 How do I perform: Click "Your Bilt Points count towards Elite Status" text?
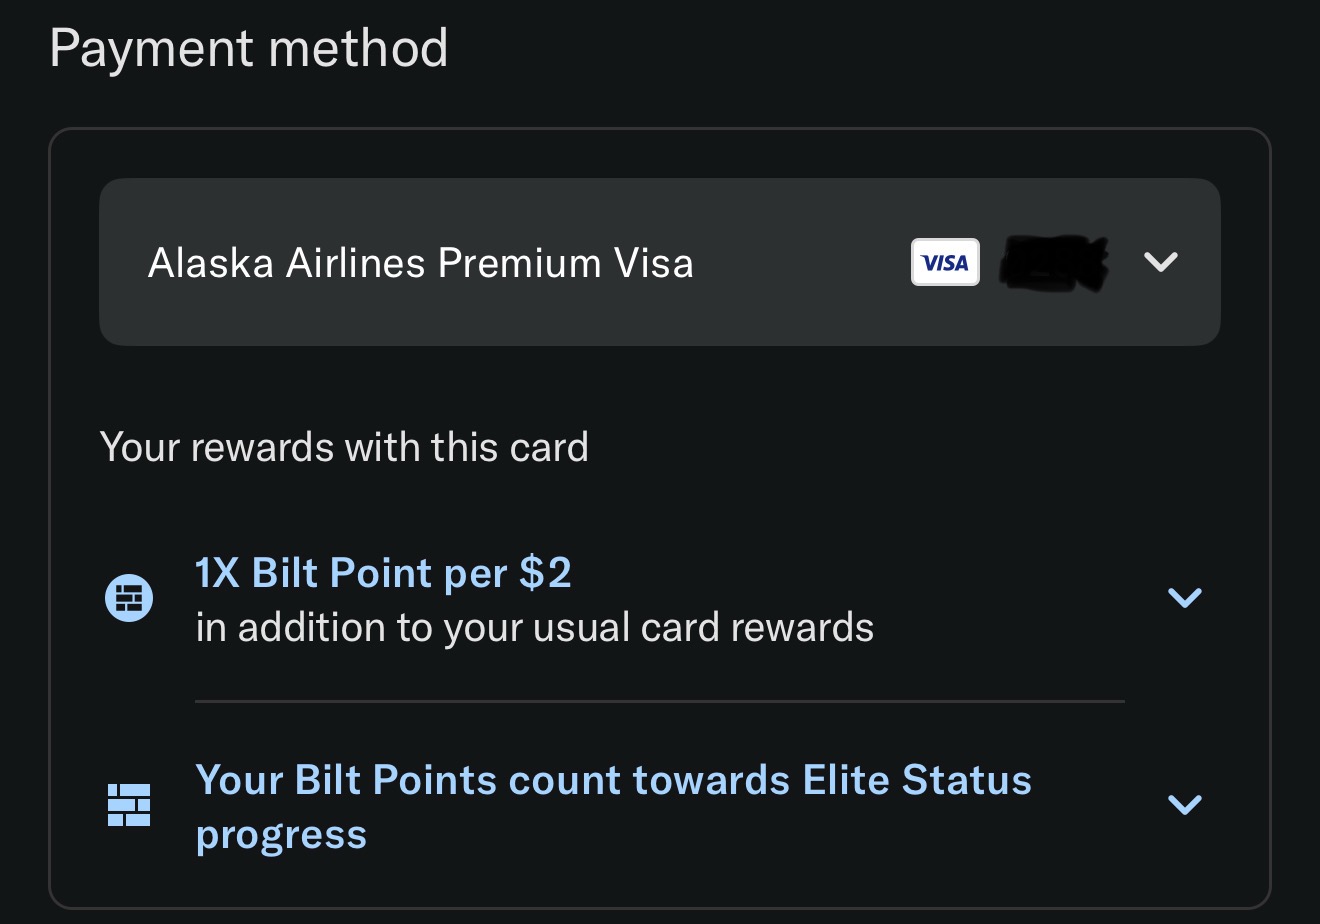point(612,780)
